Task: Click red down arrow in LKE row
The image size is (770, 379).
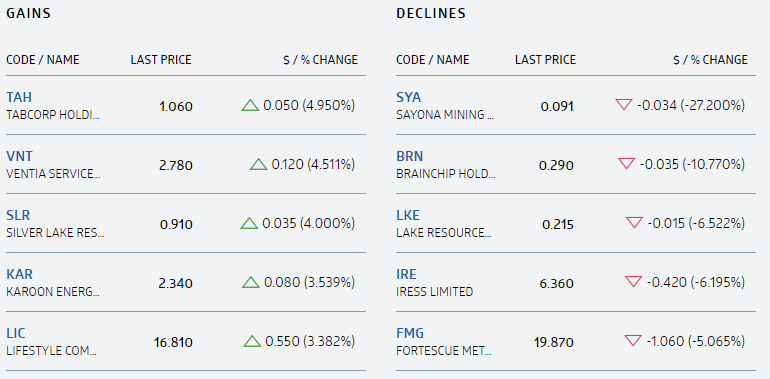Action: pyautogui.click(x=634, y=222)
